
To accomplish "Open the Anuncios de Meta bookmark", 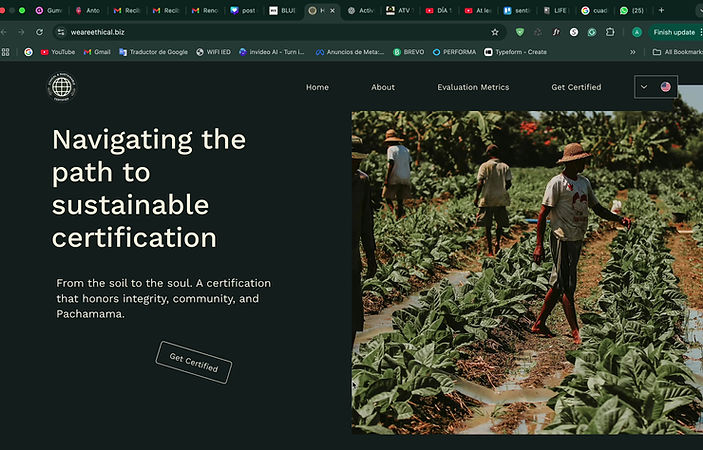I will [350, 52].
